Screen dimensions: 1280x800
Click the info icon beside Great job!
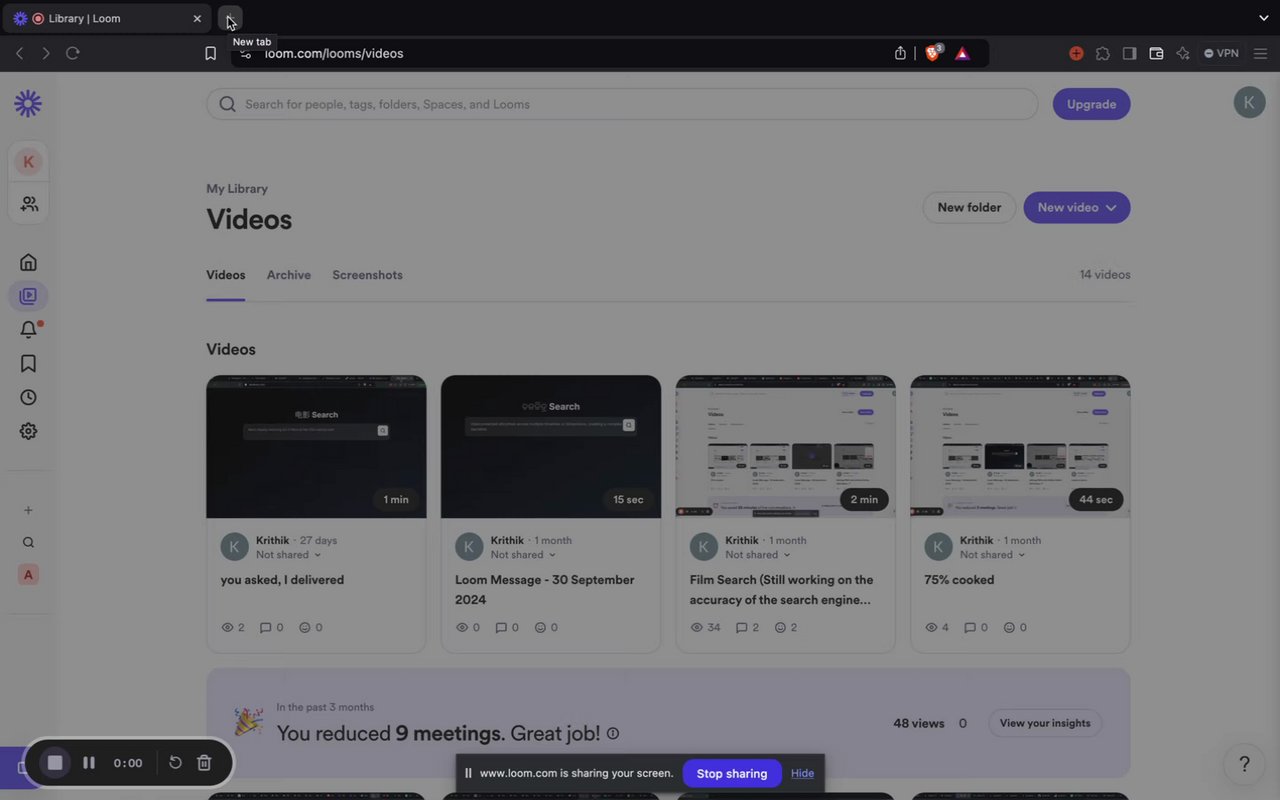click(x=613, y=734)
